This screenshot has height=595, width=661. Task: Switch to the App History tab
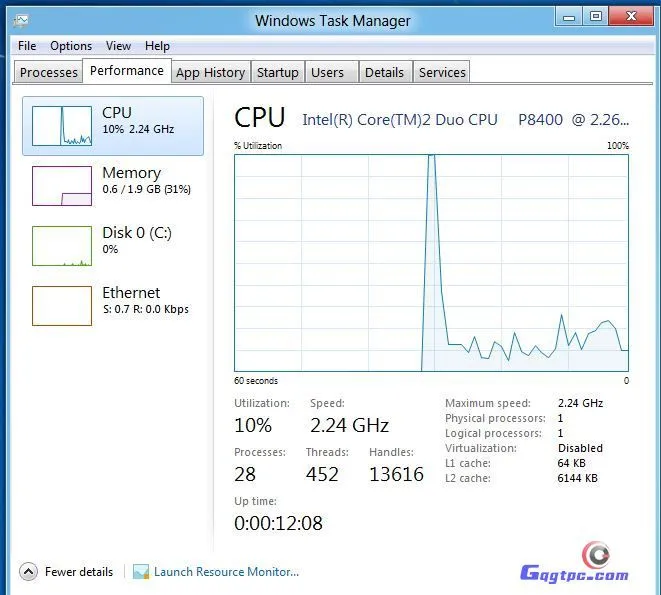point(210,72)
